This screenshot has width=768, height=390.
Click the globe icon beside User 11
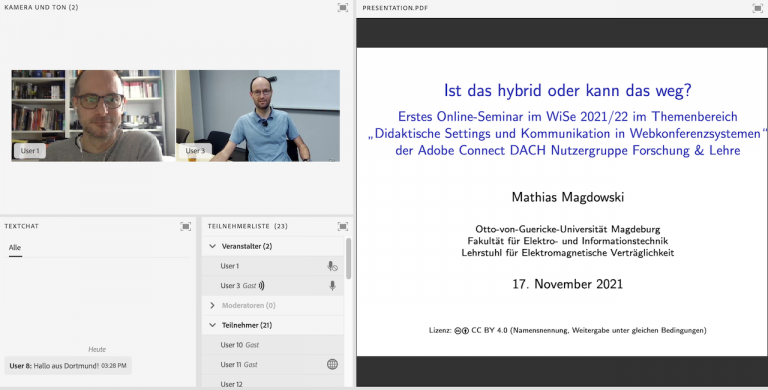[x=332, y=364]
